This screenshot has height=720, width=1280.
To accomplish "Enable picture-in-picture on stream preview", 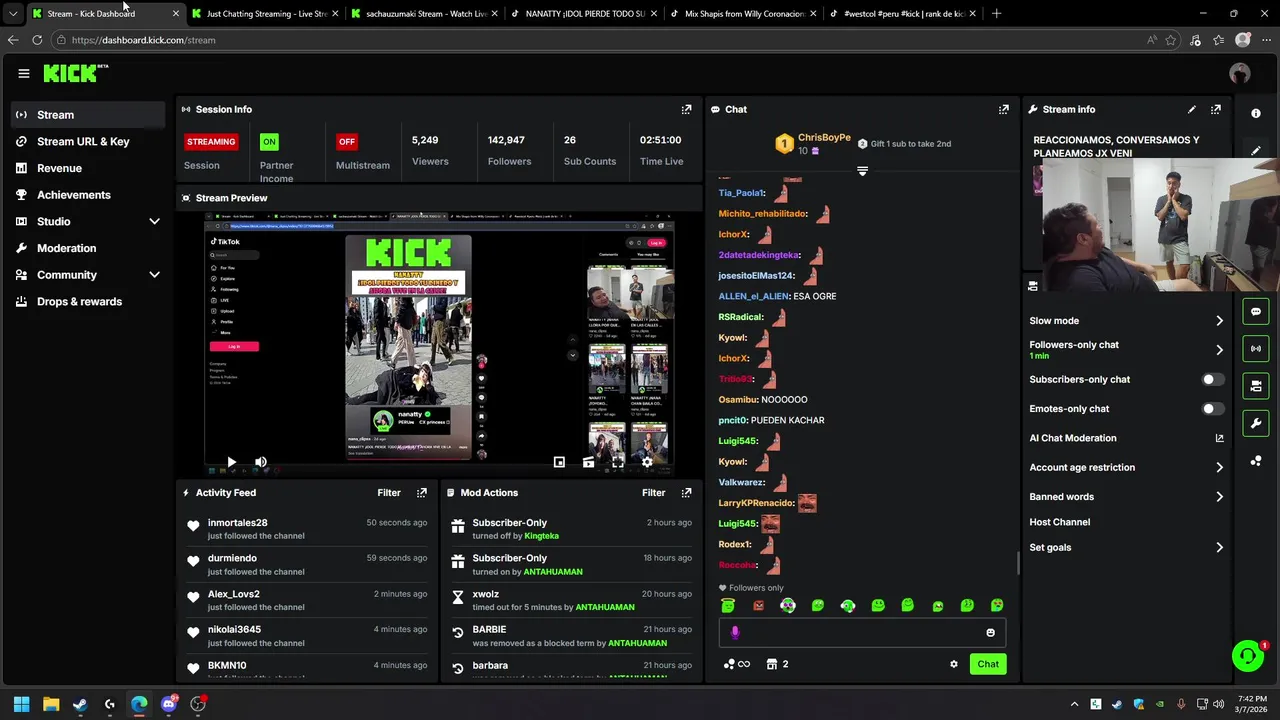I will point(559,462).
